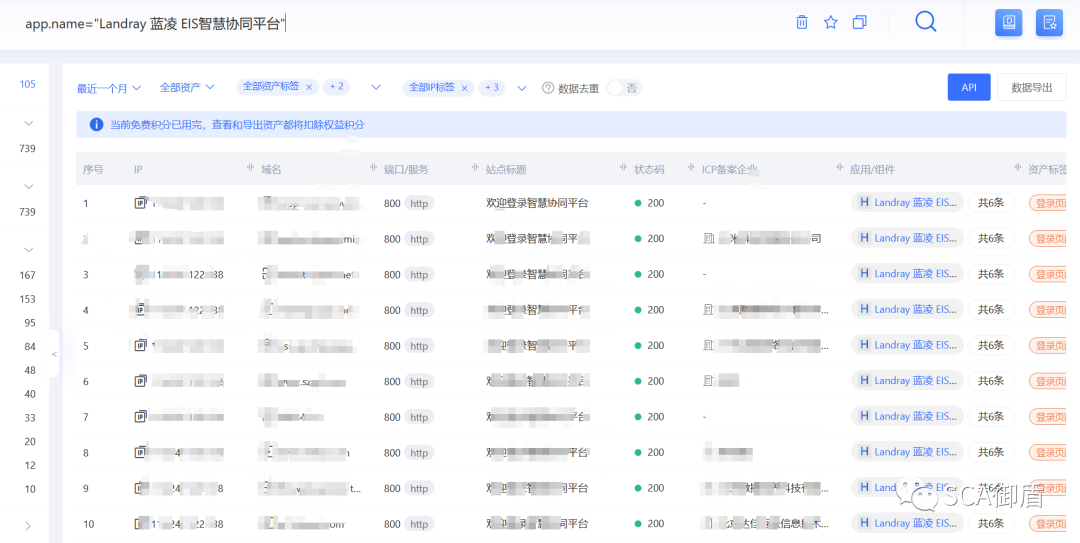Image resolution: width=1080 pixels, height=543 pixels.
Task: Click the 数据导出 button
Action: point(1032,88)
